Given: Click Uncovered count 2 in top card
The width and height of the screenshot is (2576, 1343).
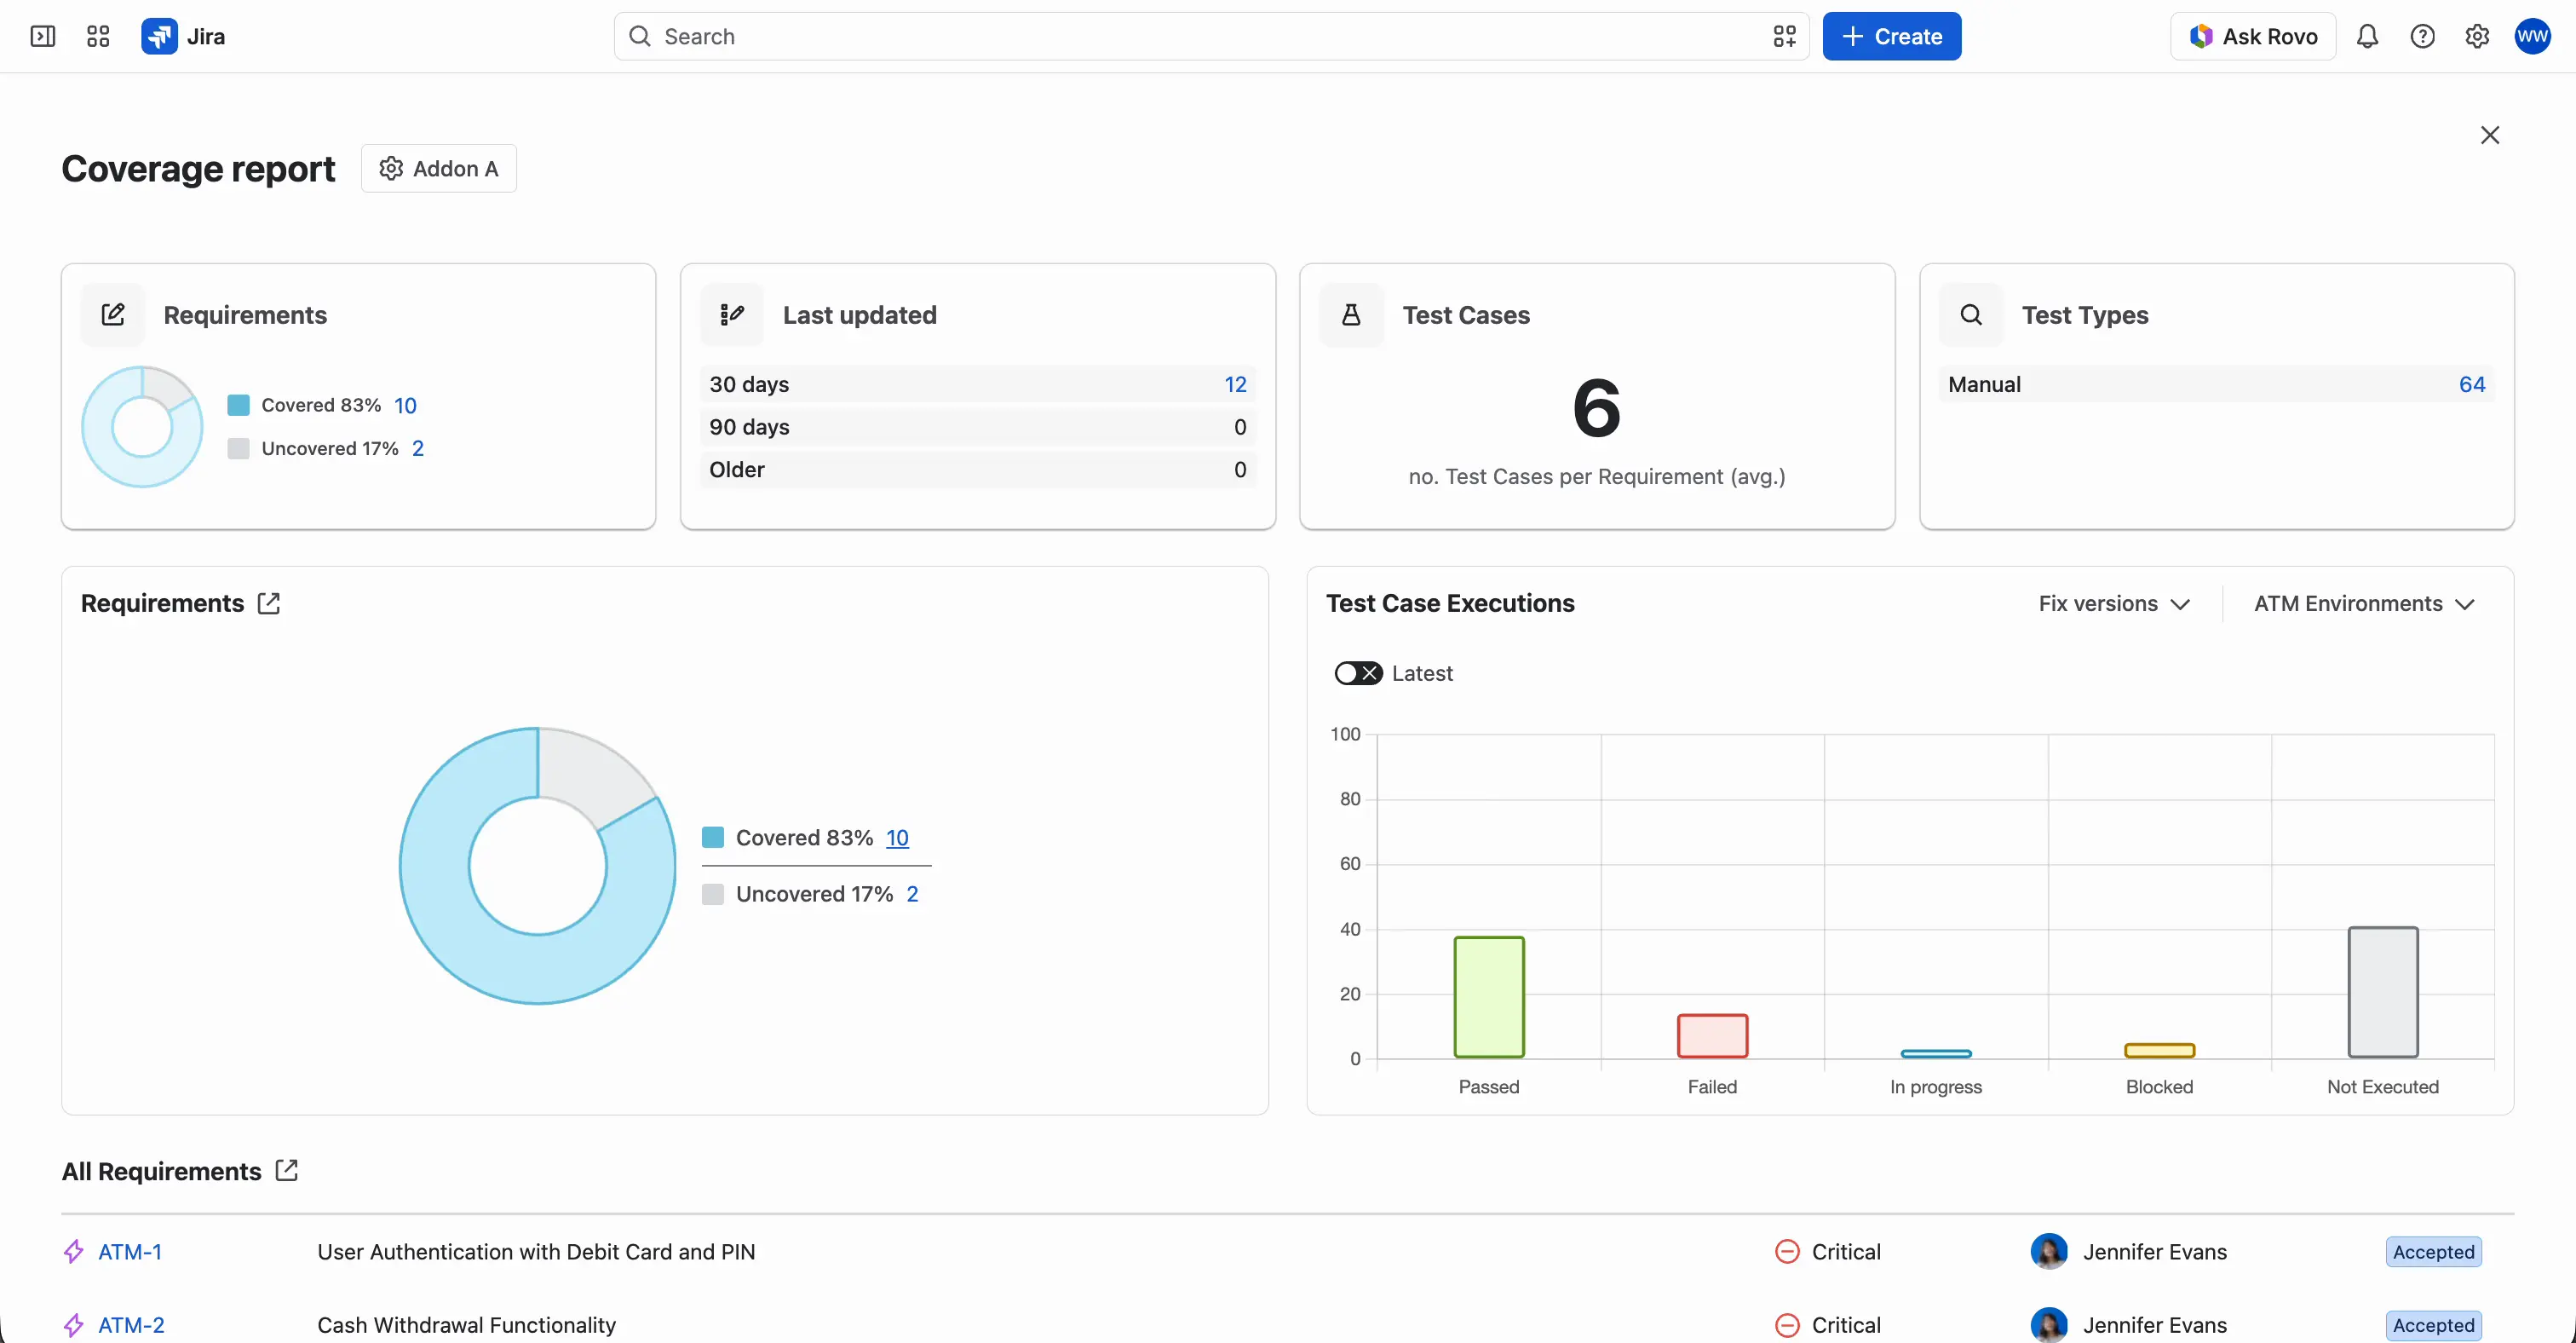Looking at the screenshot, I should [418, 448].
